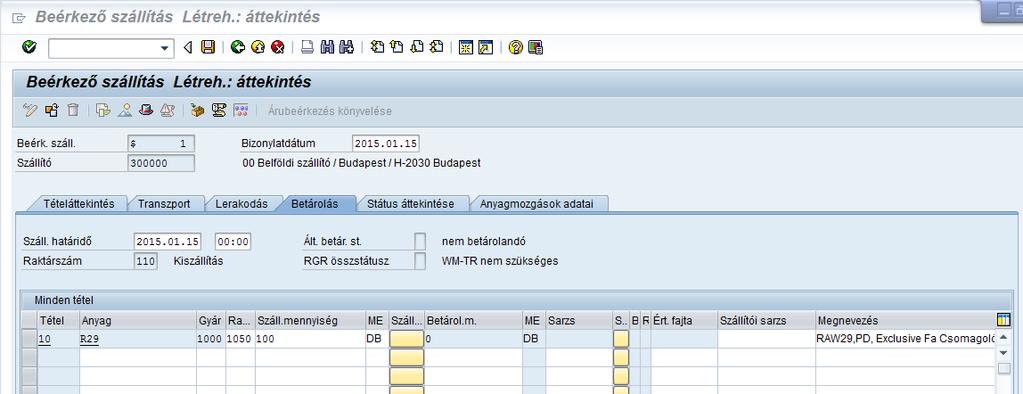Open the command field dropdown
This screenshot has height=394, width=1023.
(164, 48)
